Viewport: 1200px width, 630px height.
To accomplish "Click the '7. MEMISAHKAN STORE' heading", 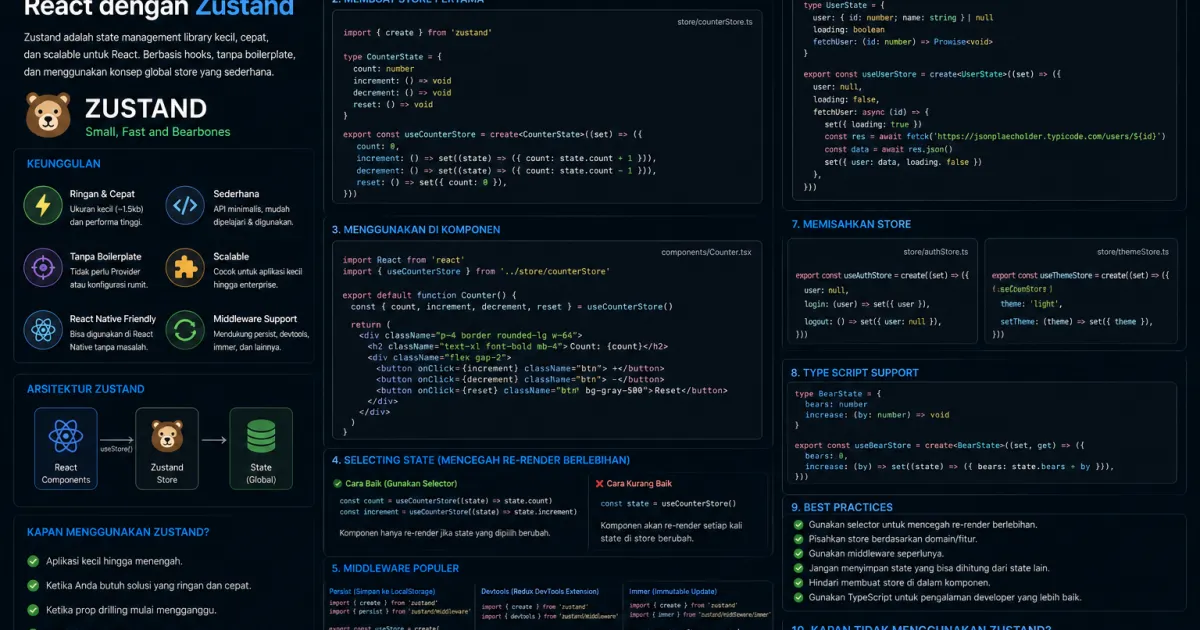I will coord(851,224).
